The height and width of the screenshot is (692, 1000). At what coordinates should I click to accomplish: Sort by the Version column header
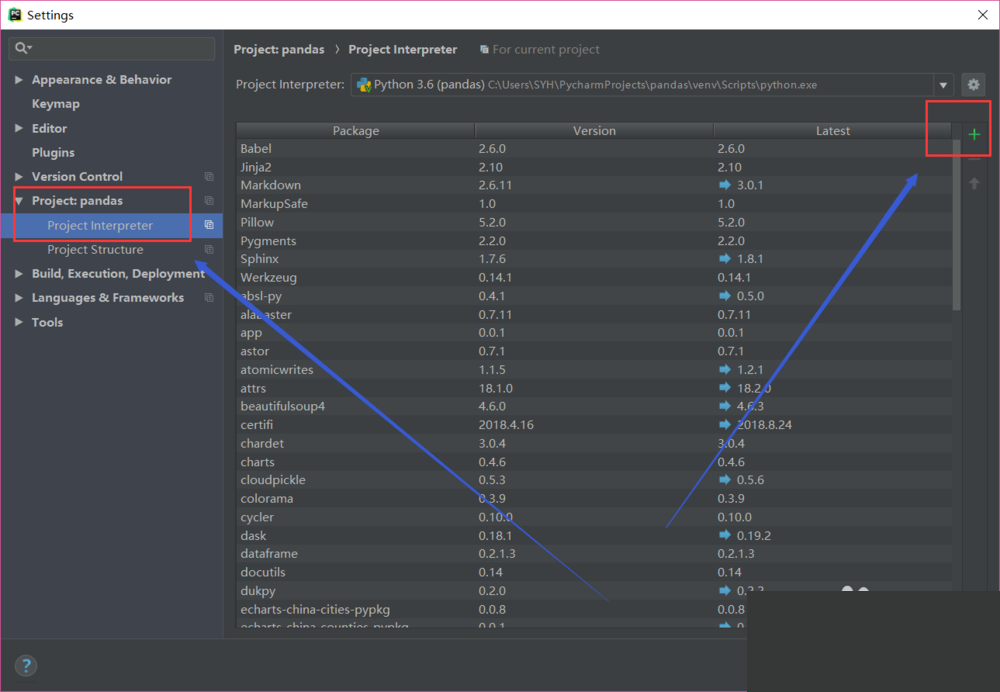(x=594, y=131)
